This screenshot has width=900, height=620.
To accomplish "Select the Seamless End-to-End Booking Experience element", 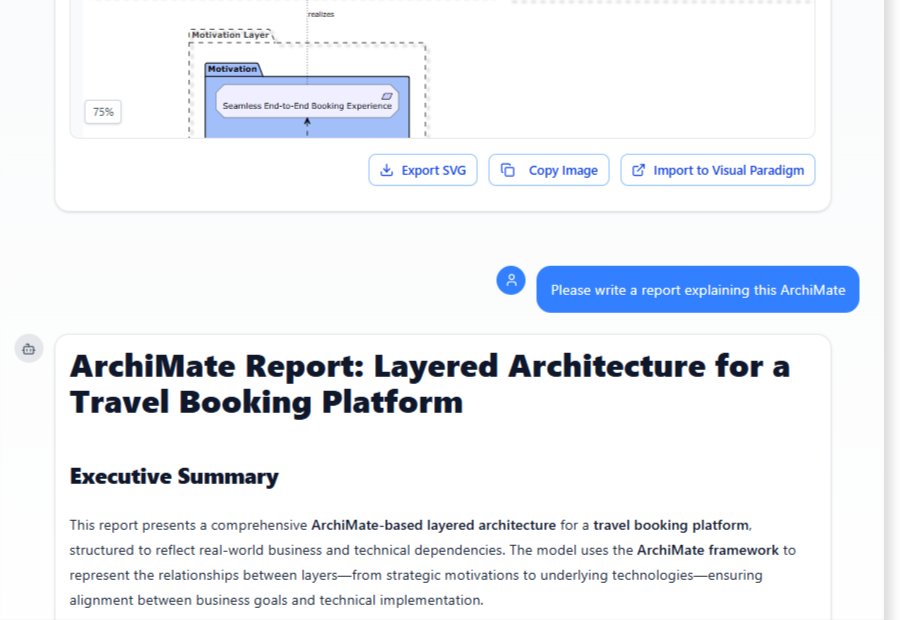I will tap(306, 105).
